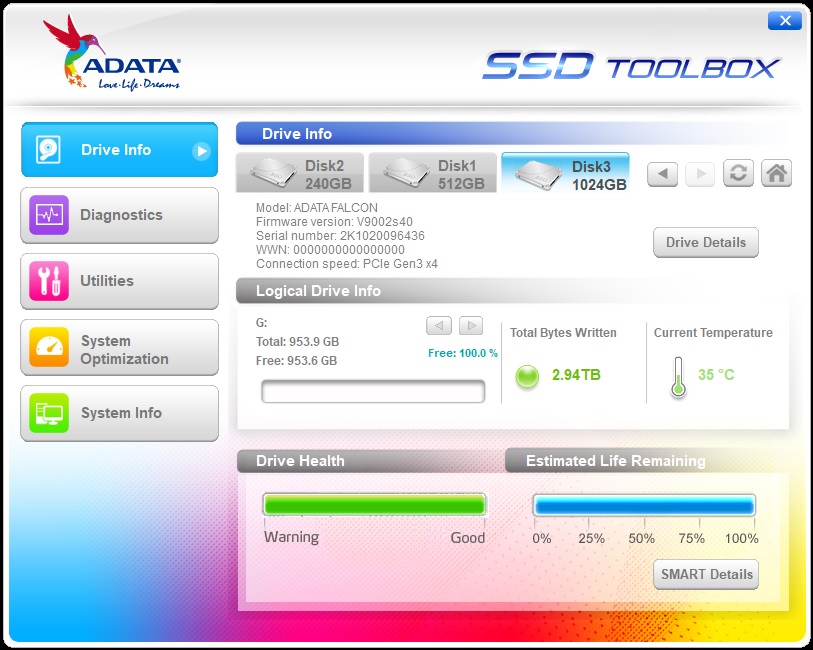Click the green Total Bytes Written status light
The image size is (813, 650).
[x=527, y=376]
